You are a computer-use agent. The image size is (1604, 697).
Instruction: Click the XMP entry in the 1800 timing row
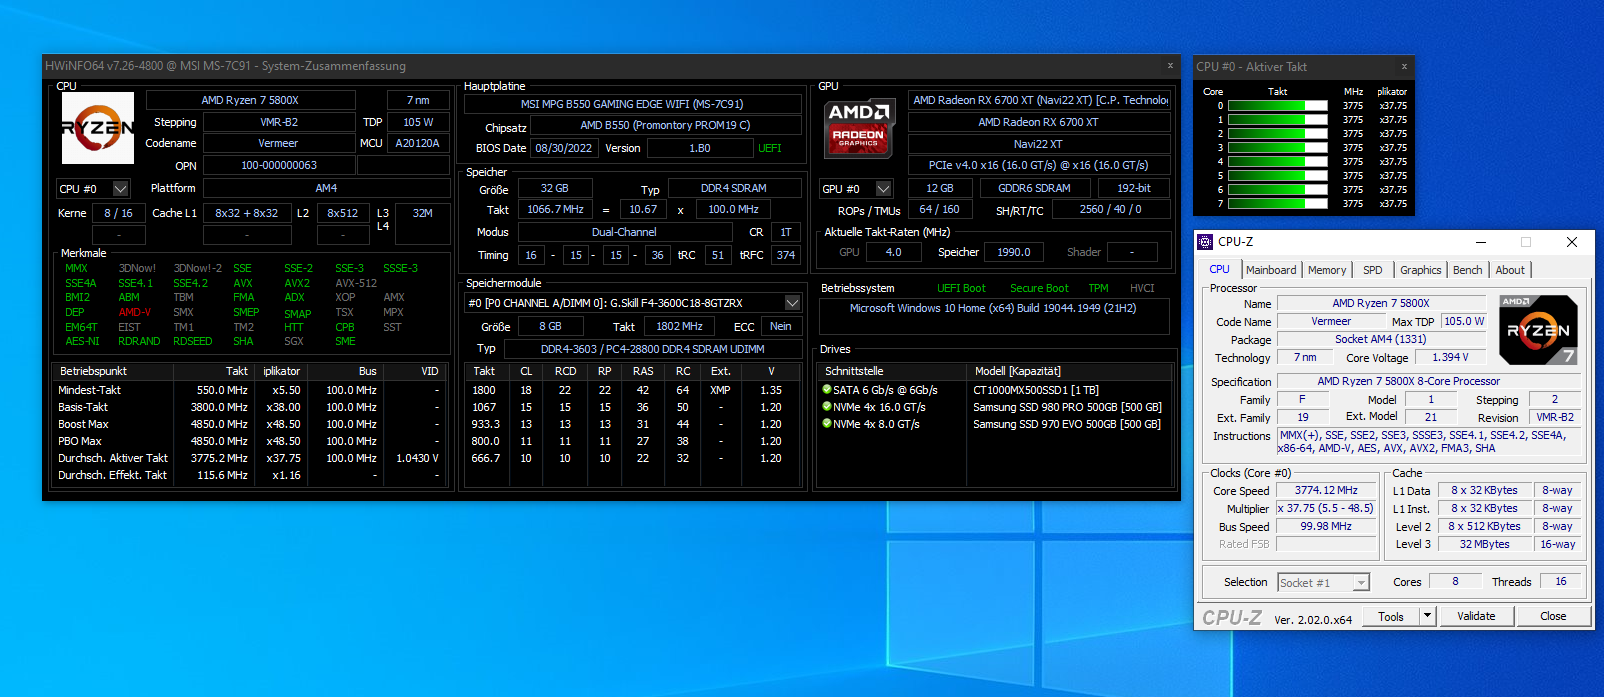[720, 390]
